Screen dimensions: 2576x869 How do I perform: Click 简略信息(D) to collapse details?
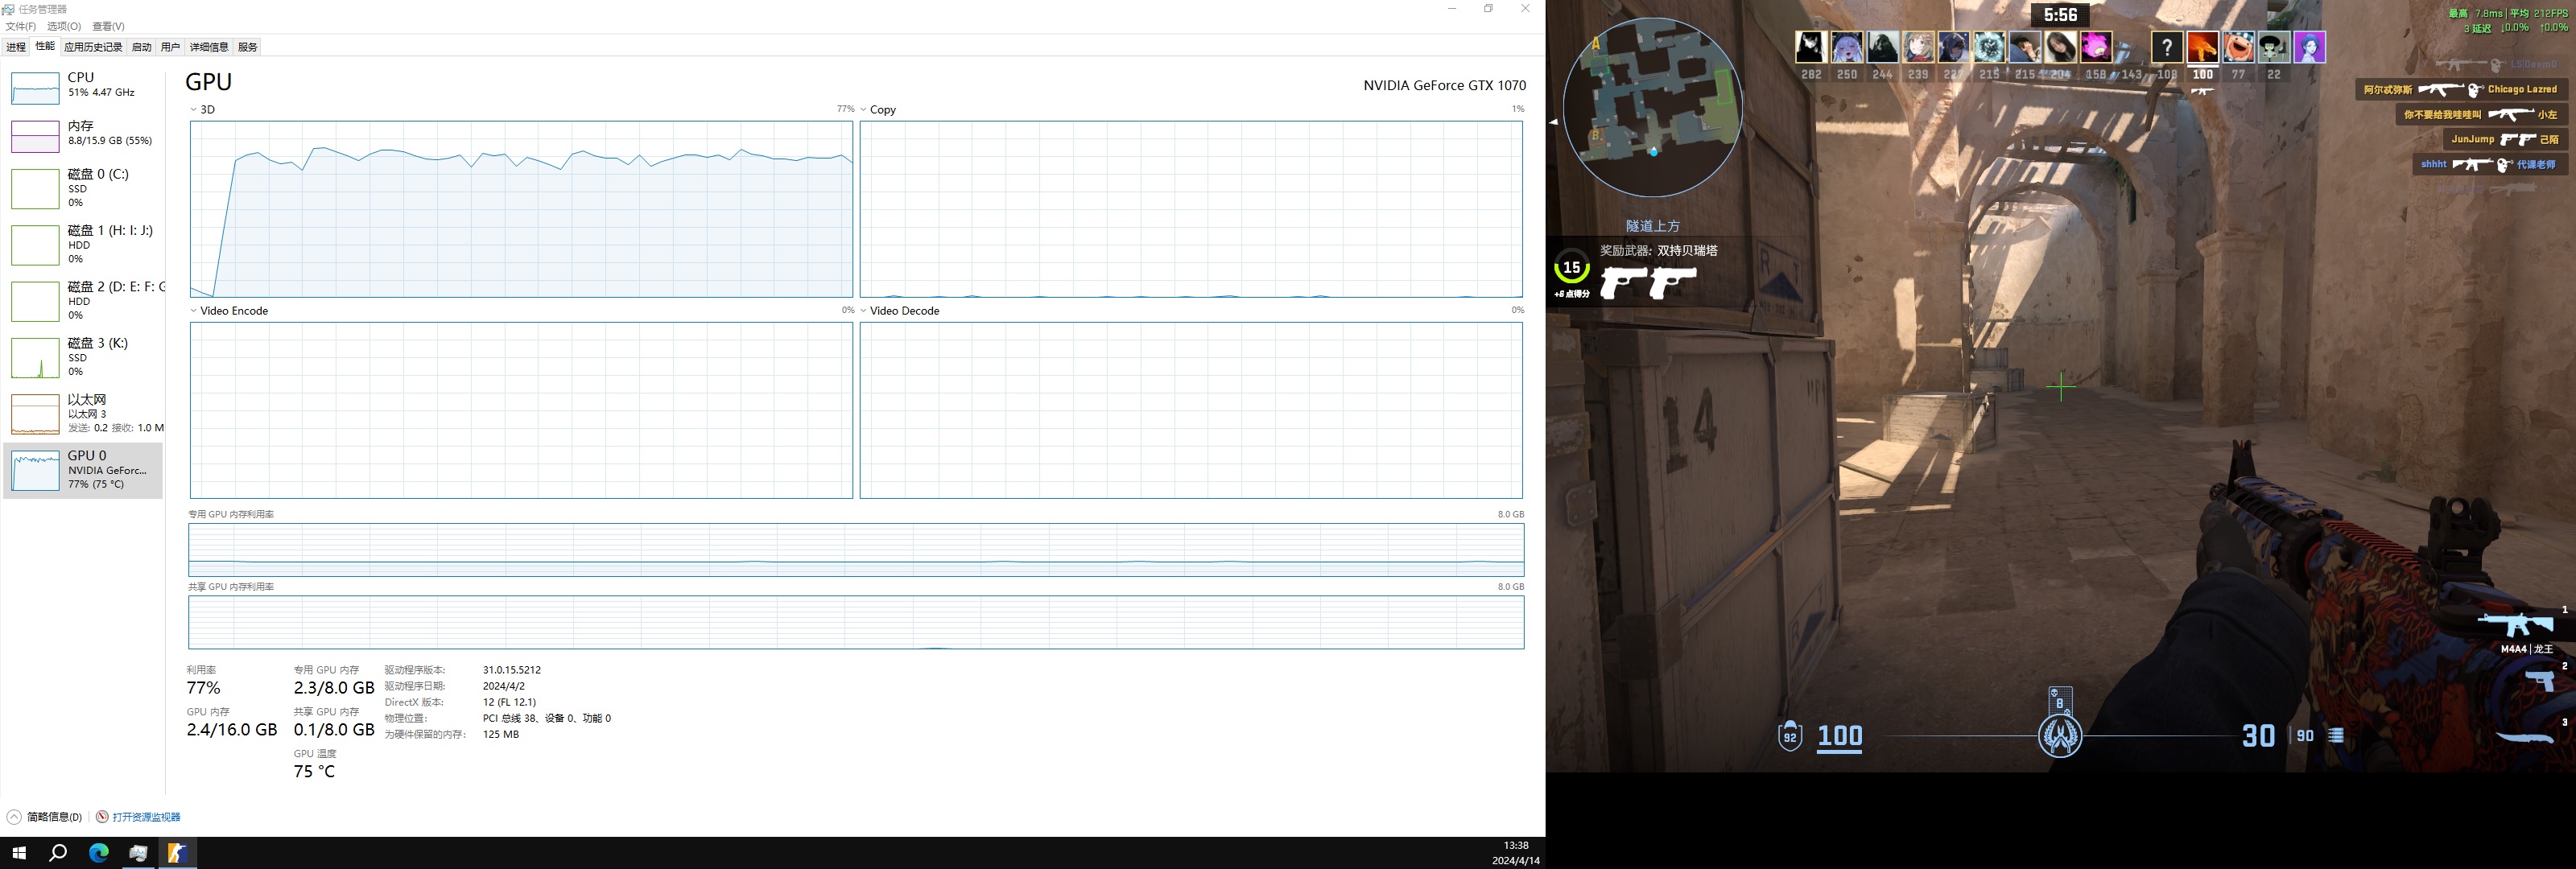[54, 817]
